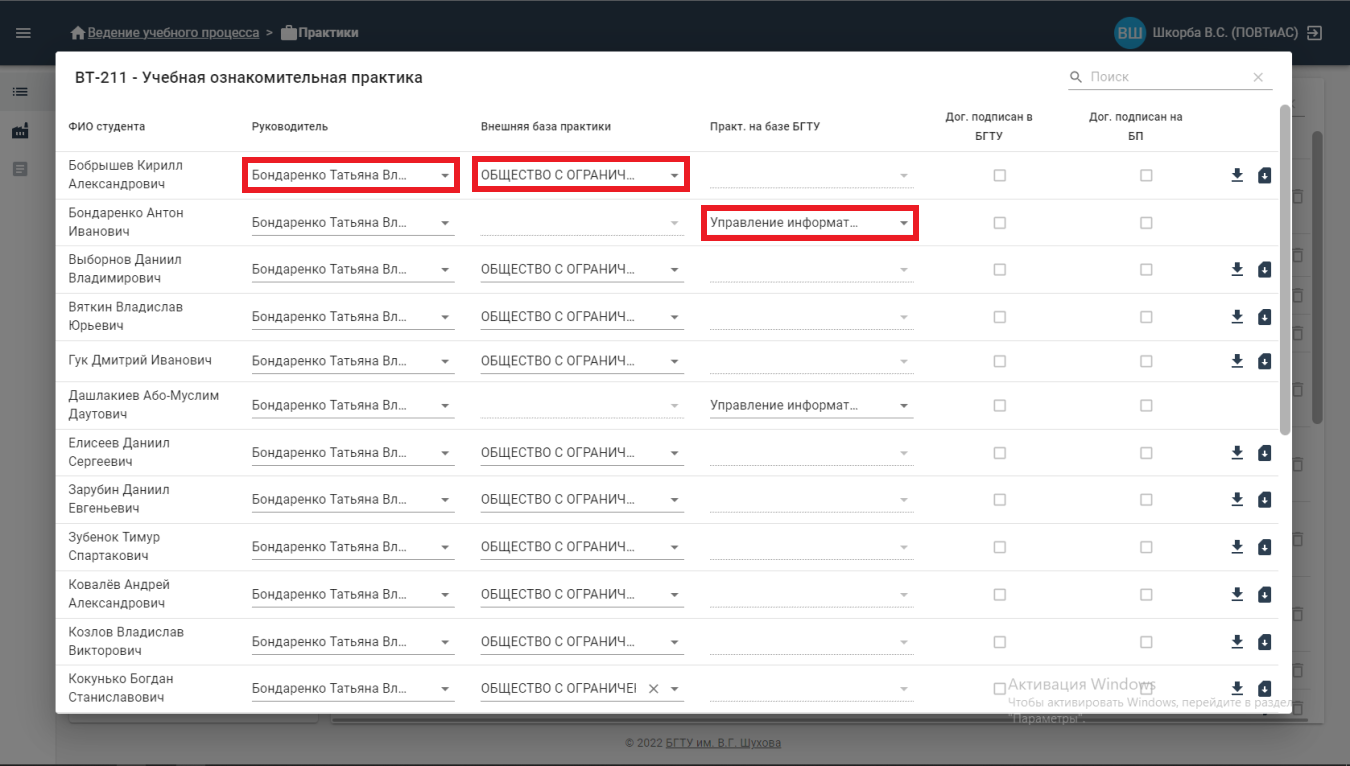Click the dialog's vertical scrollbar

pos(1284,270)
